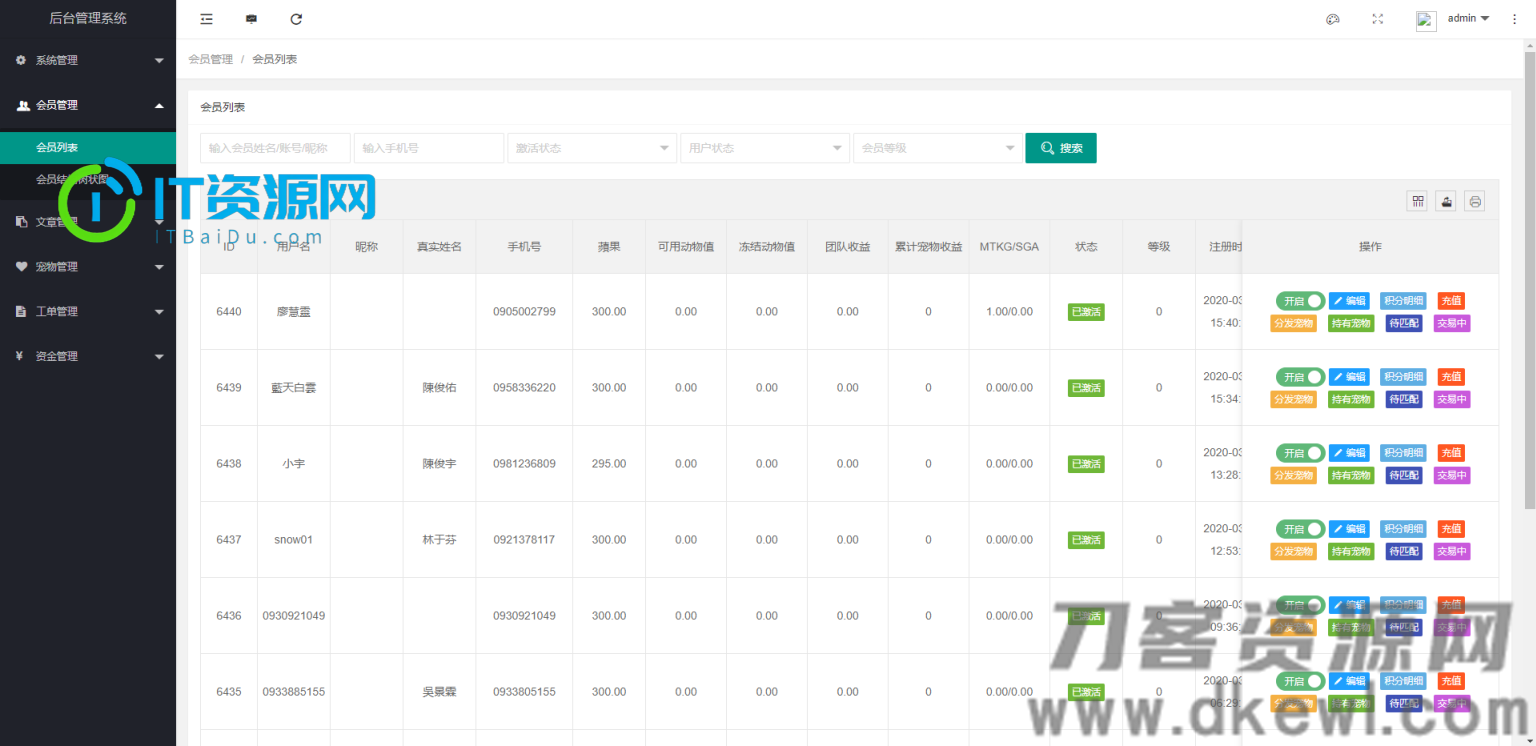Edit member 藍天白雲 via the pencil 编辑 button
The height and width of the screenshot is (746, 1536).
click(x=1350, y=376)
